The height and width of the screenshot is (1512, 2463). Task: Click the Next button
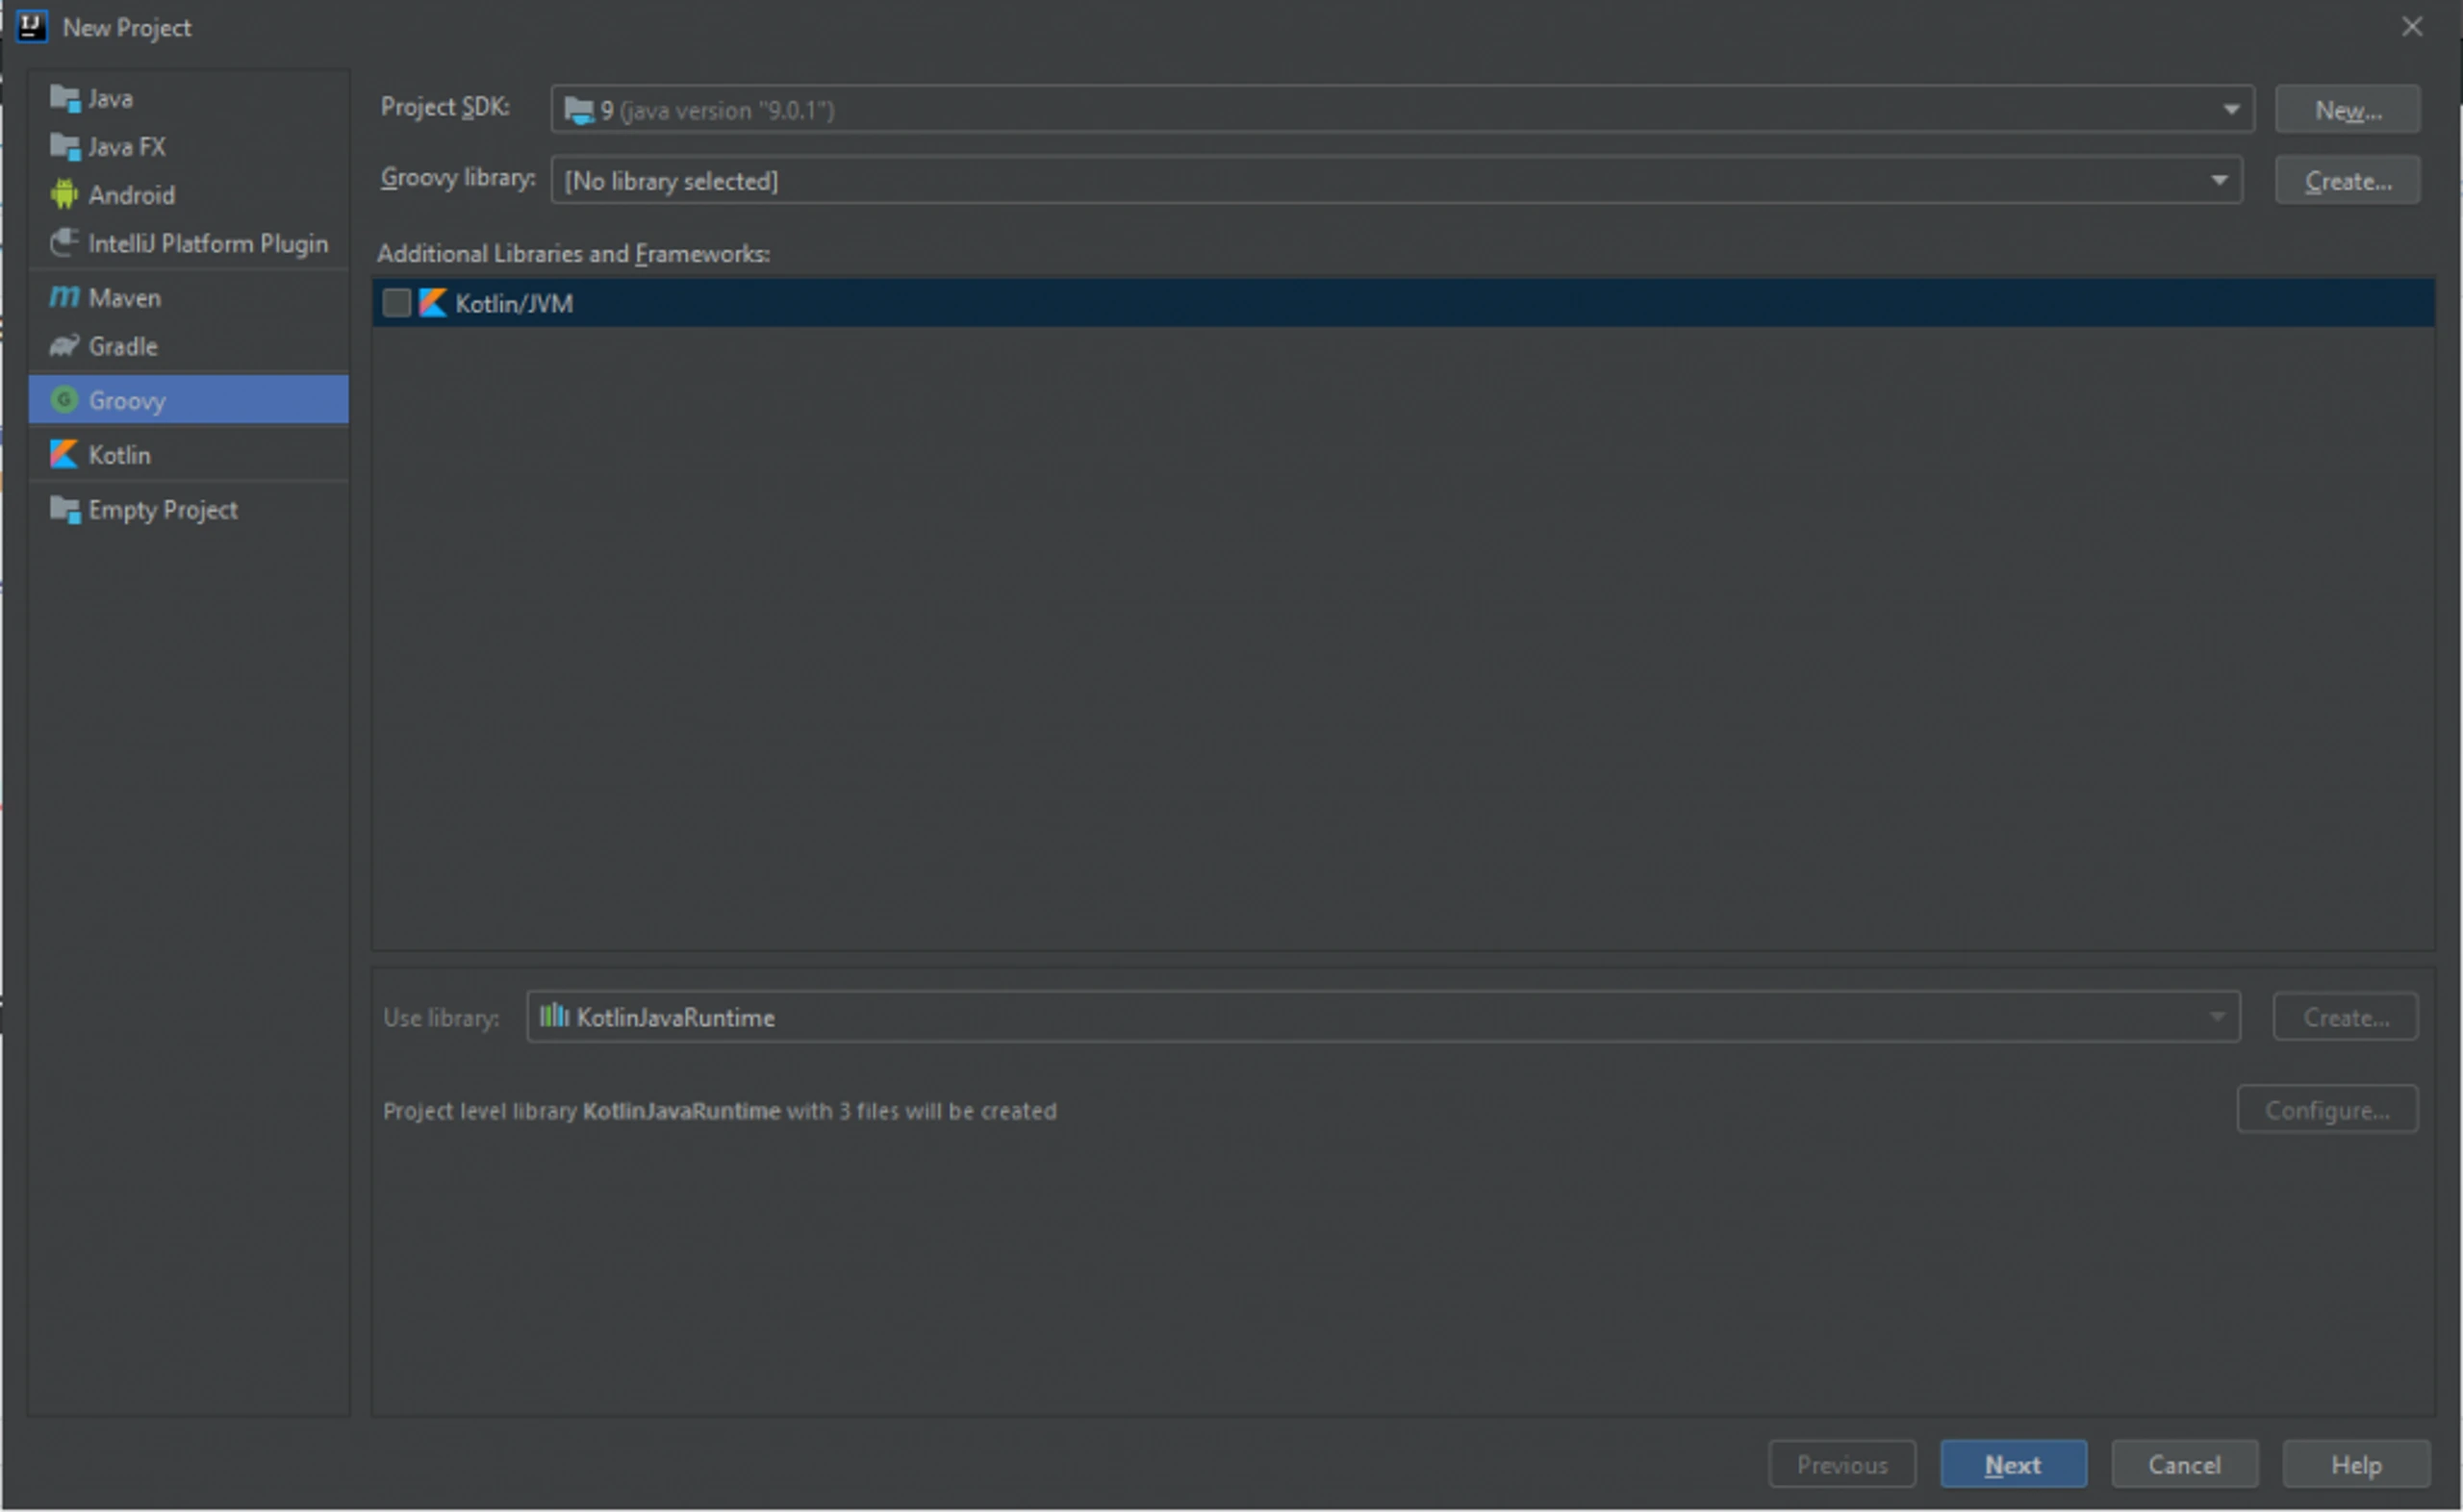click(x=2012, y=1464)
